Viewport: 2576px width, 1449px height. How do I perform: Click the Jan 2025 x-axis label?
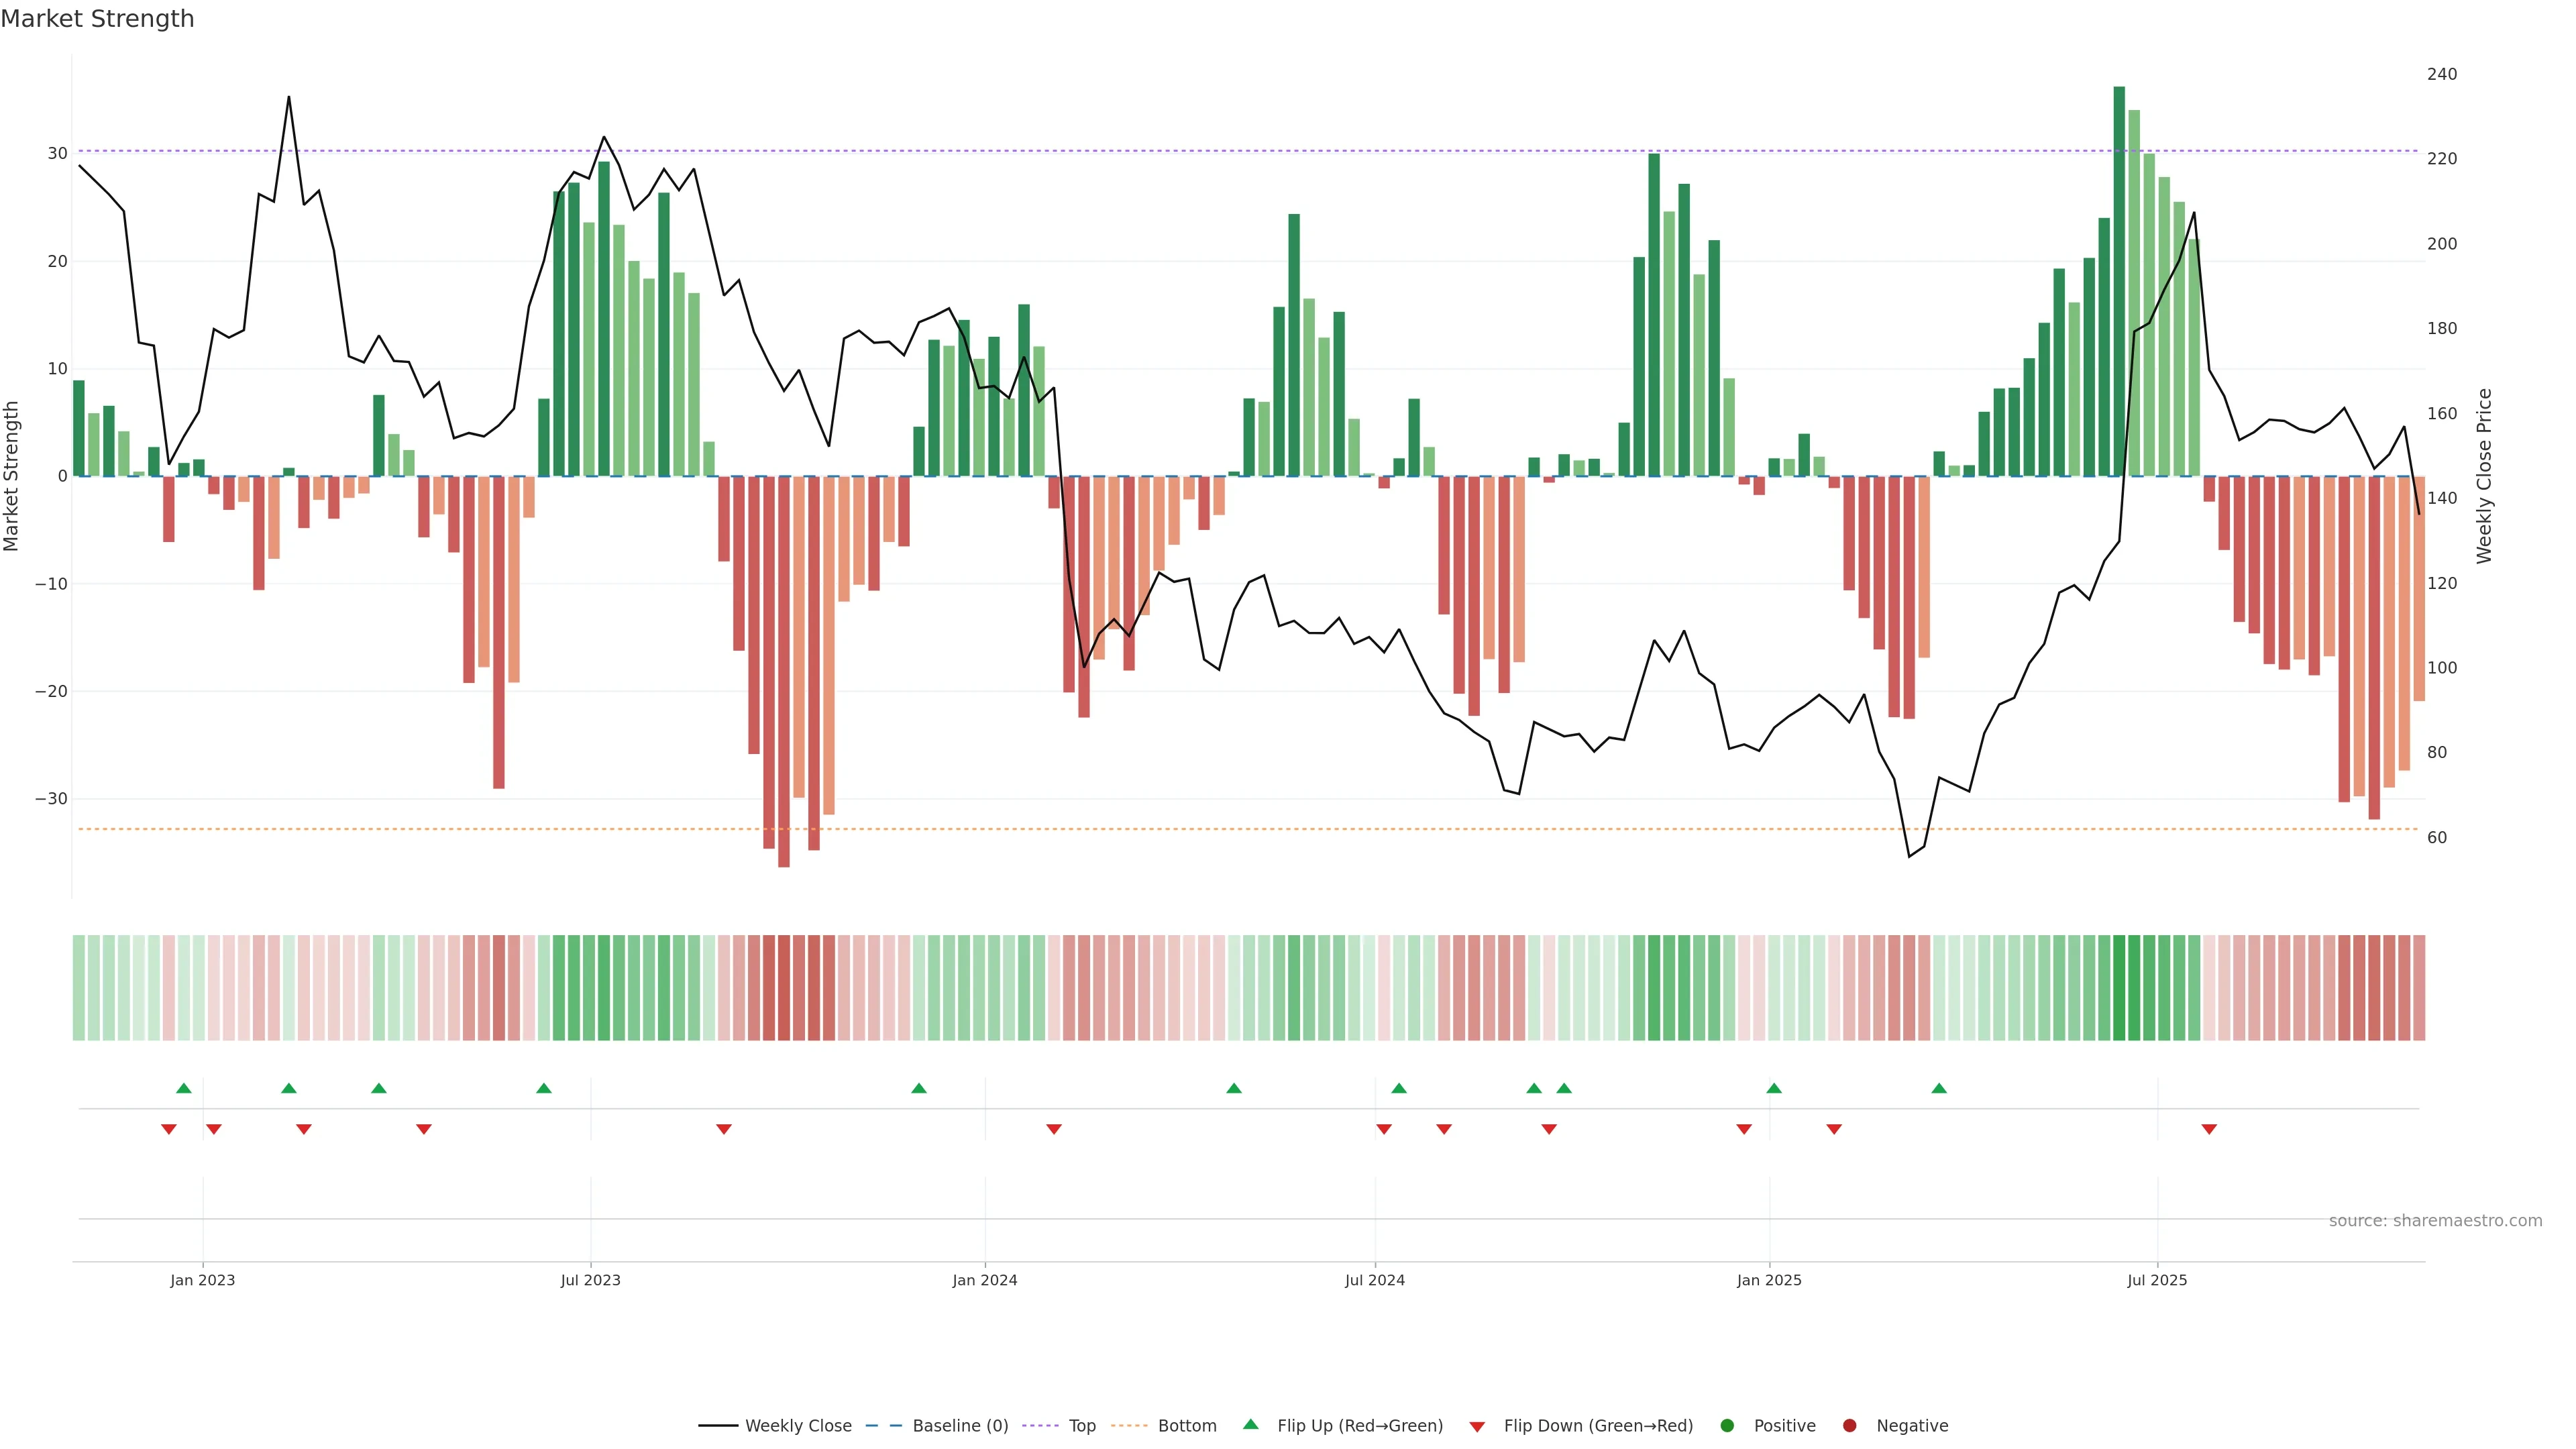point(1769,1280)
